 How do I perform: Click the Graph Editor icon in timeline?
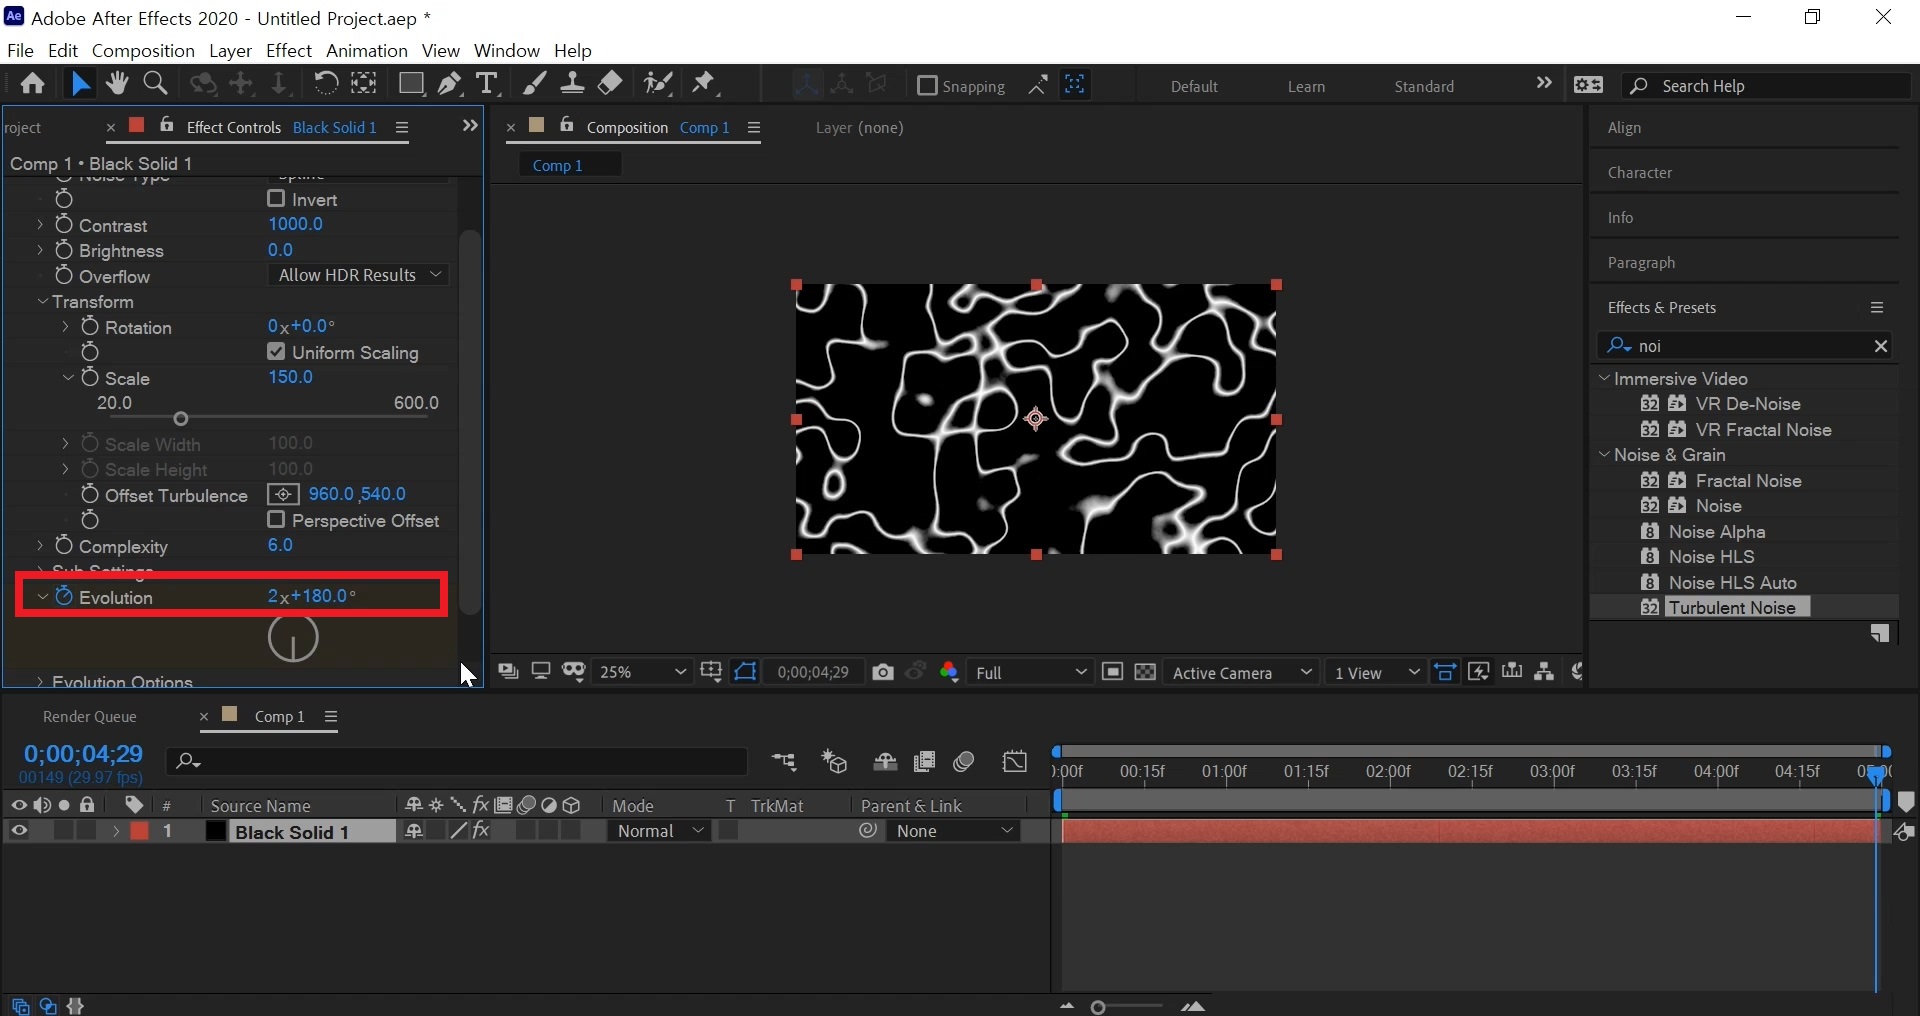click(1015, 763)
